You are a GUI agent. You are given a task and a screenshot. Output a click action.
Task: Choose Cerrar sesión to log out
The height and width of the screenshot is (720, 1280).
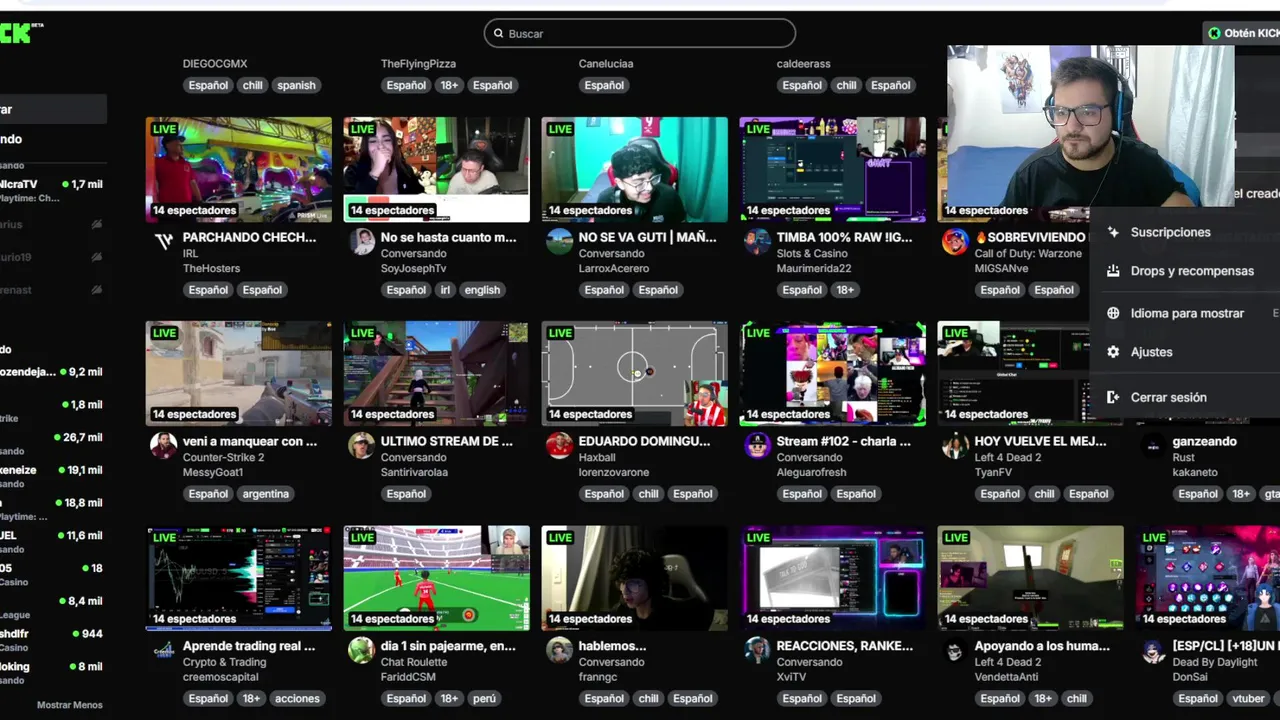point(1185,397)
